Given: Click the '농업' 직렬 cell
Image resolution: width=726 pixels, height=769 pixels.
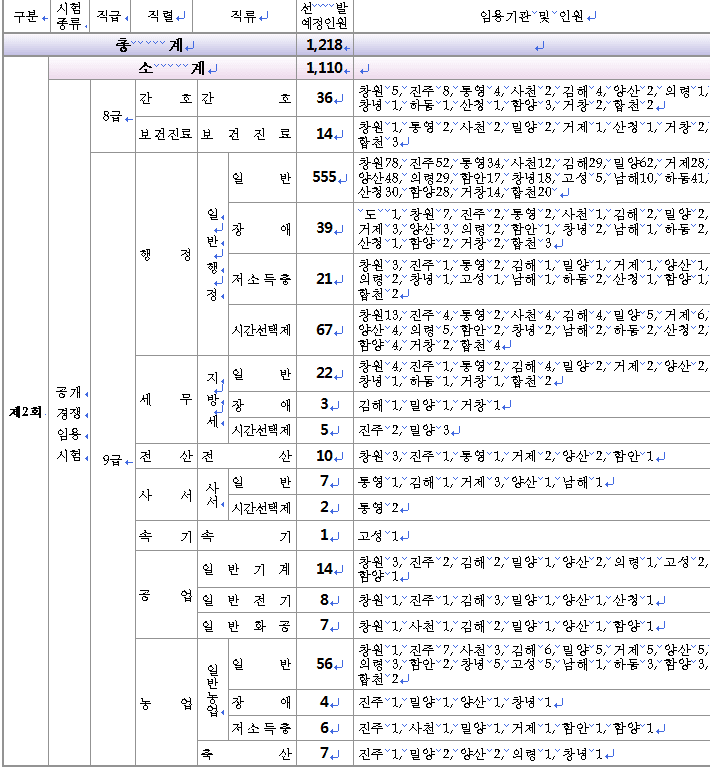Looking at the screenshot, I should [x=166, y=702].
